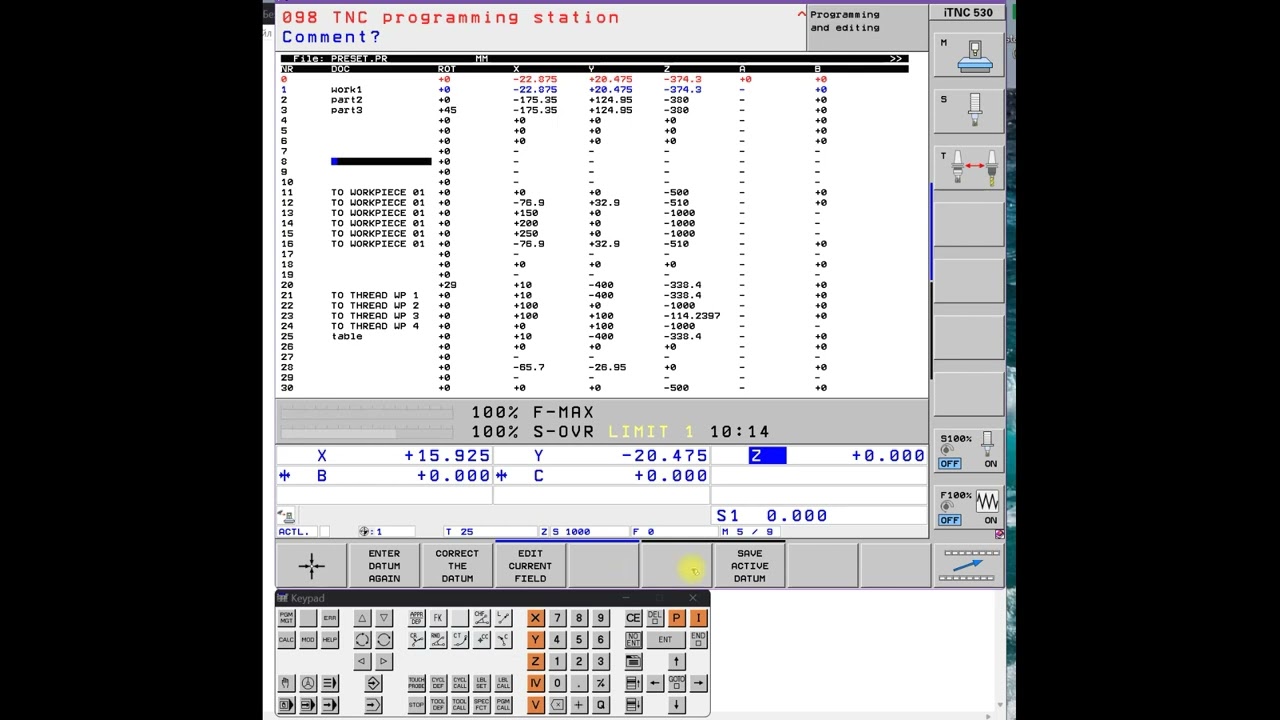Toggle the -/+ sign key
1280x720 pixels.
(x=600, y=683)
